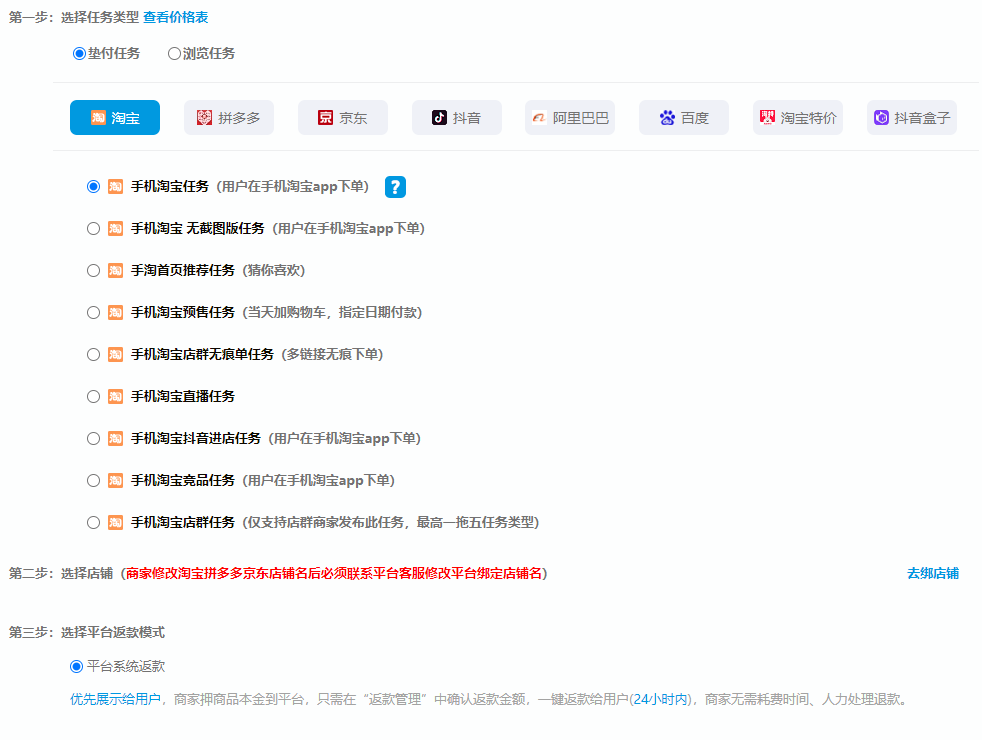Viewport: 982px width, 740px height.
Task: Pick the 手淘首页推荐任务 radio option
Action: click(93, 270)
